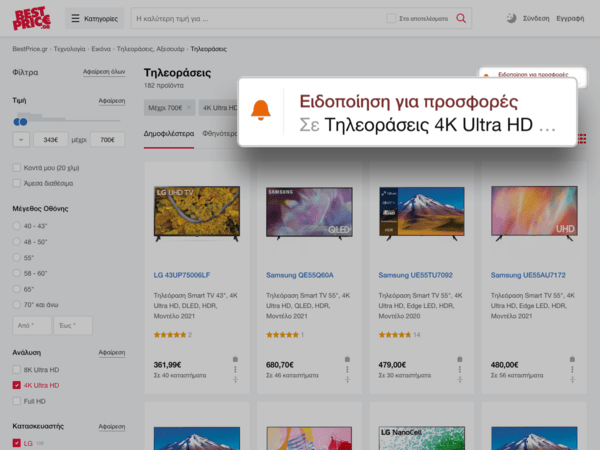Check the Κοντά μου (20 χλμ) checkbox
The image size is (600, 450).
pyautogui.click(x=16, y=168)
